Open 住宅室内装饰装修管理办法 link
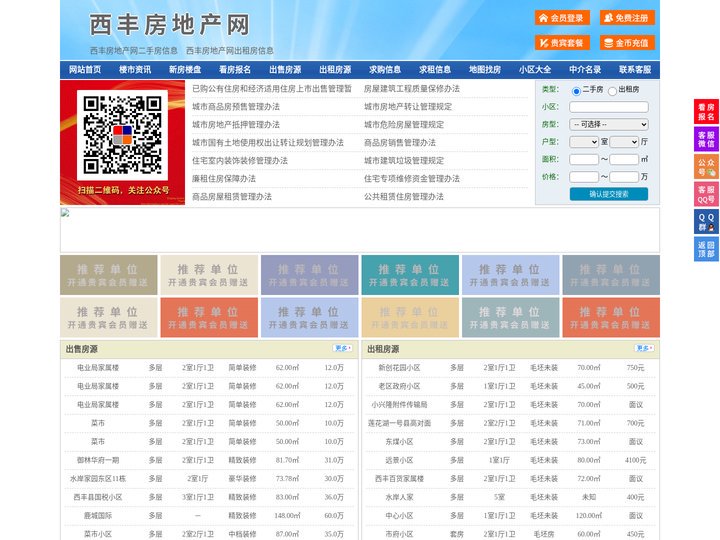The height and width of the screenshot is (540, 720). 240,161
